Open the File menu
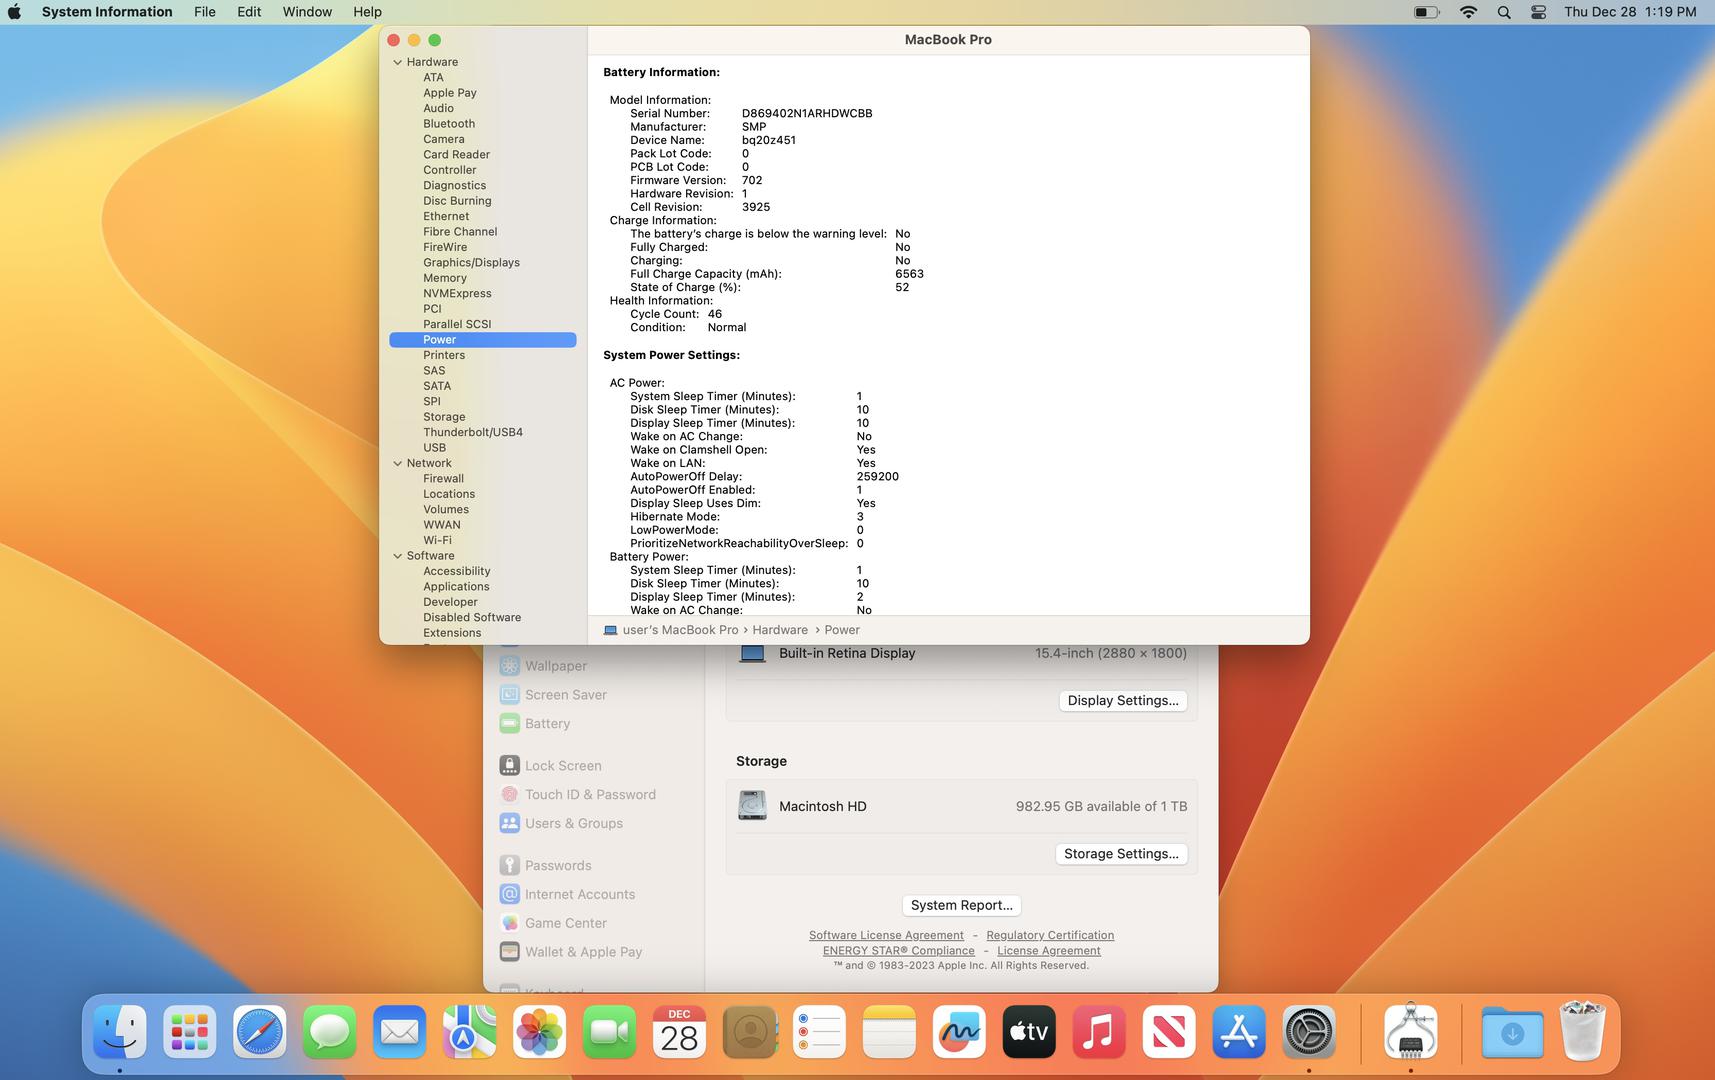 204,12
